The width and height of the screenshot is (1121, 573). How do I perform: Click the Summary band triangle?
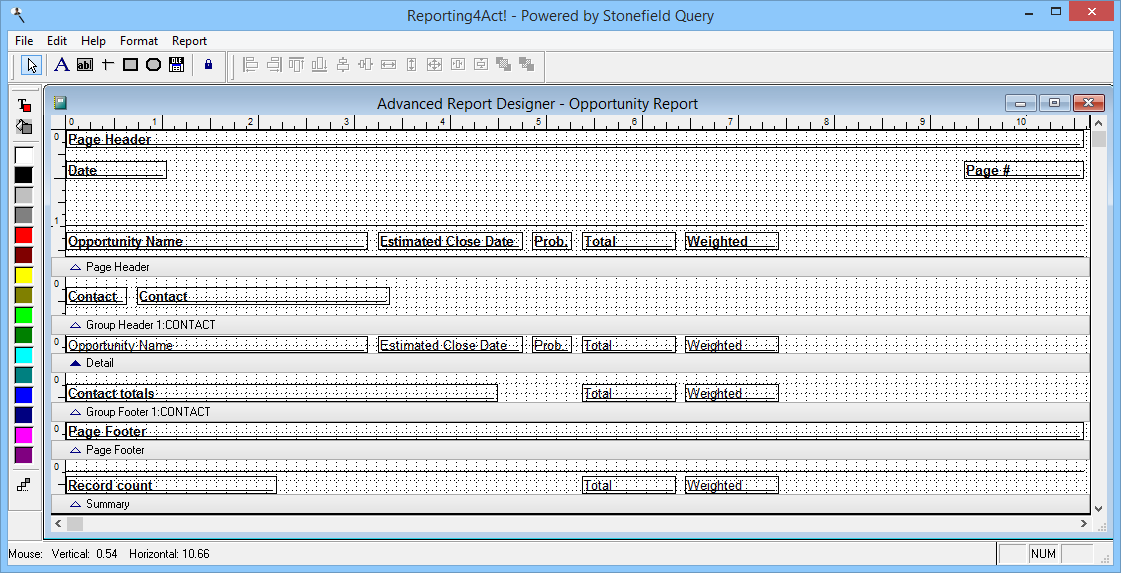click(75, 504)
